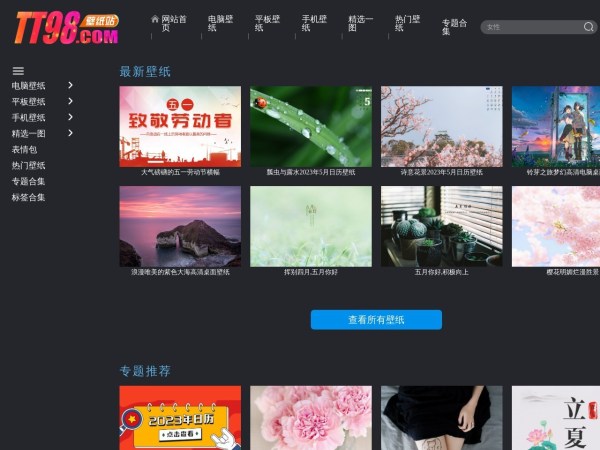Click the search magnifier icon
The image size is (600, 450).
(589, 27)
